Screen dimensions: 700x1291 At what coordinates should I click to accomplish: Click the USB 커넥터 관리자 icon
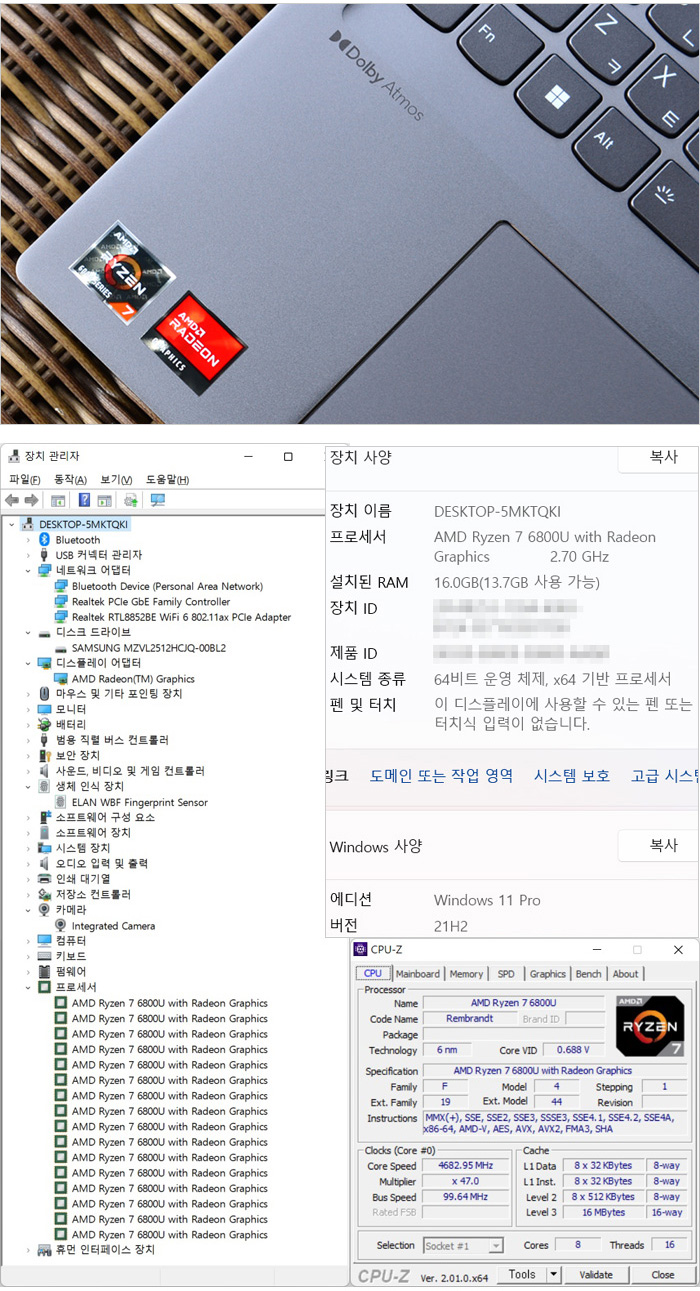(44, 555)
